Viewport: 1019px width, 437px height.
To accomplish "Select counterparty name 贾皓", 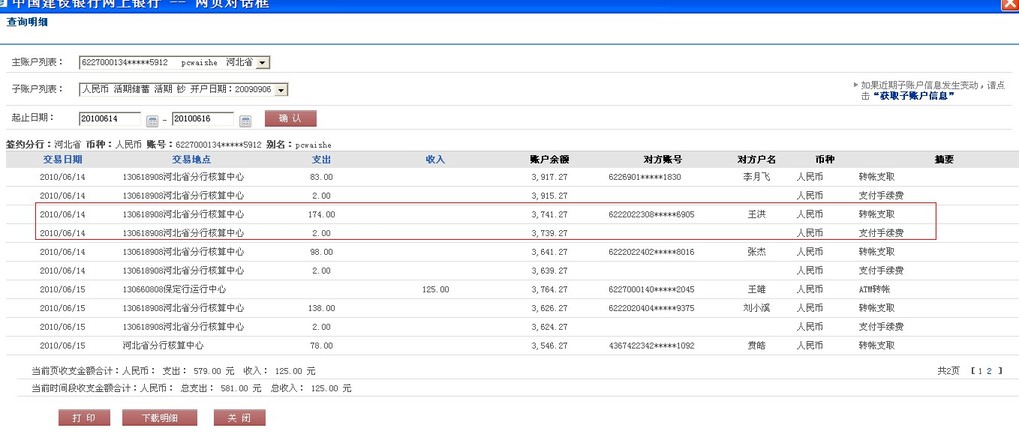I will [x=756, y=345].
